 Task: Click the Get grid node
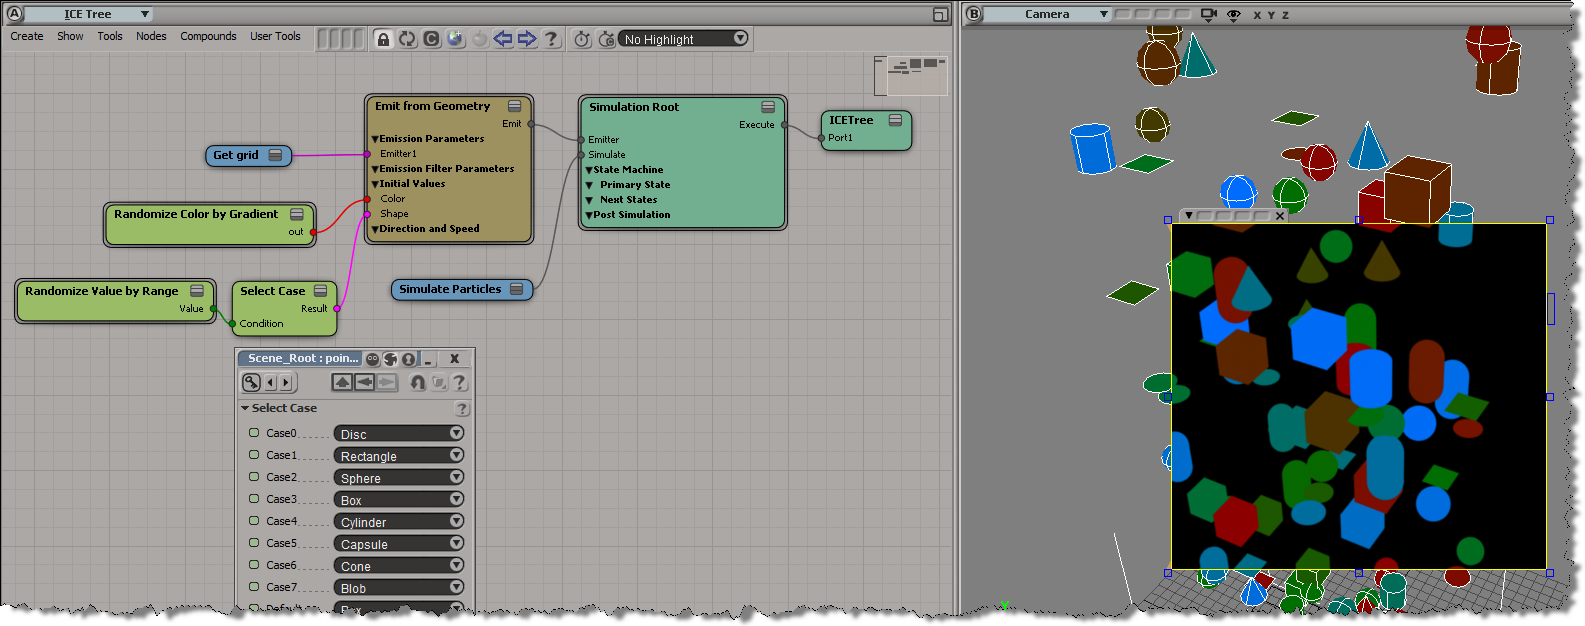[236, 155]
